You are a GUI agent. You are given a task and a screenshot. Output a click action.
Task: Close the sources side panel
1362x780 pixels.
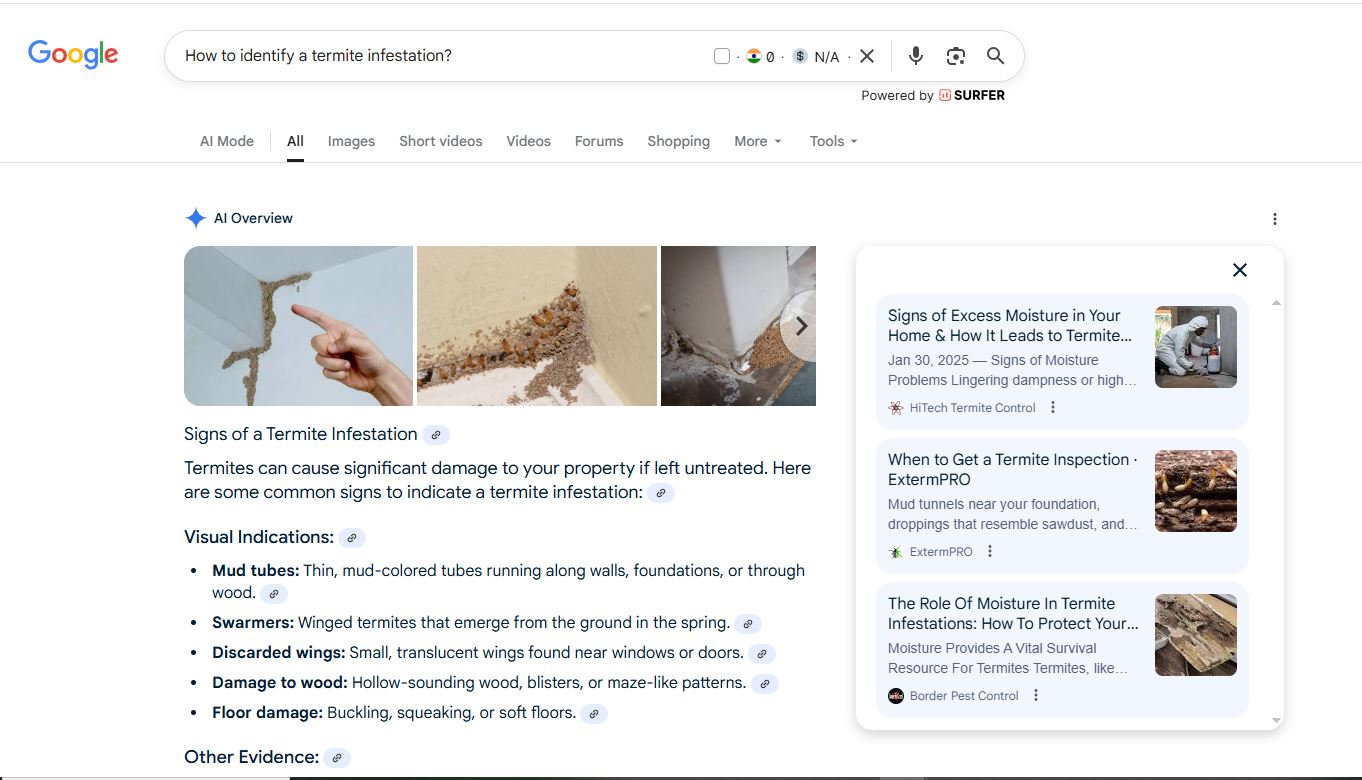pos(1239,270)
